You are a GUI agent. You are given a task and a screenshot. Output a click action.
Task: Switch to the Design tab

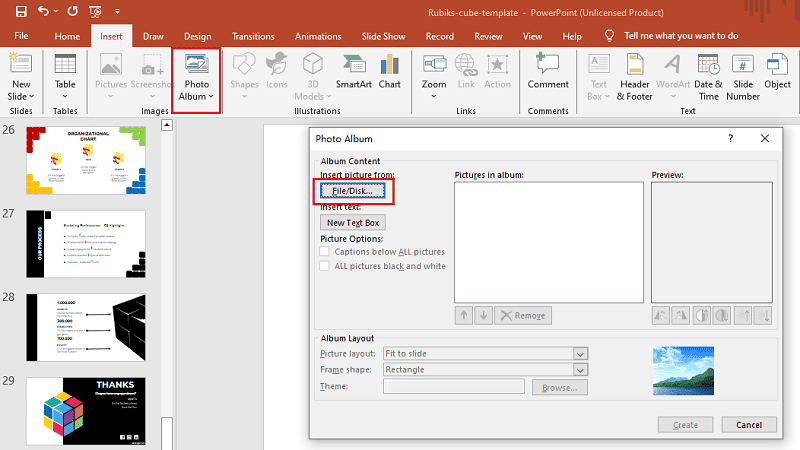coord(197,36)
